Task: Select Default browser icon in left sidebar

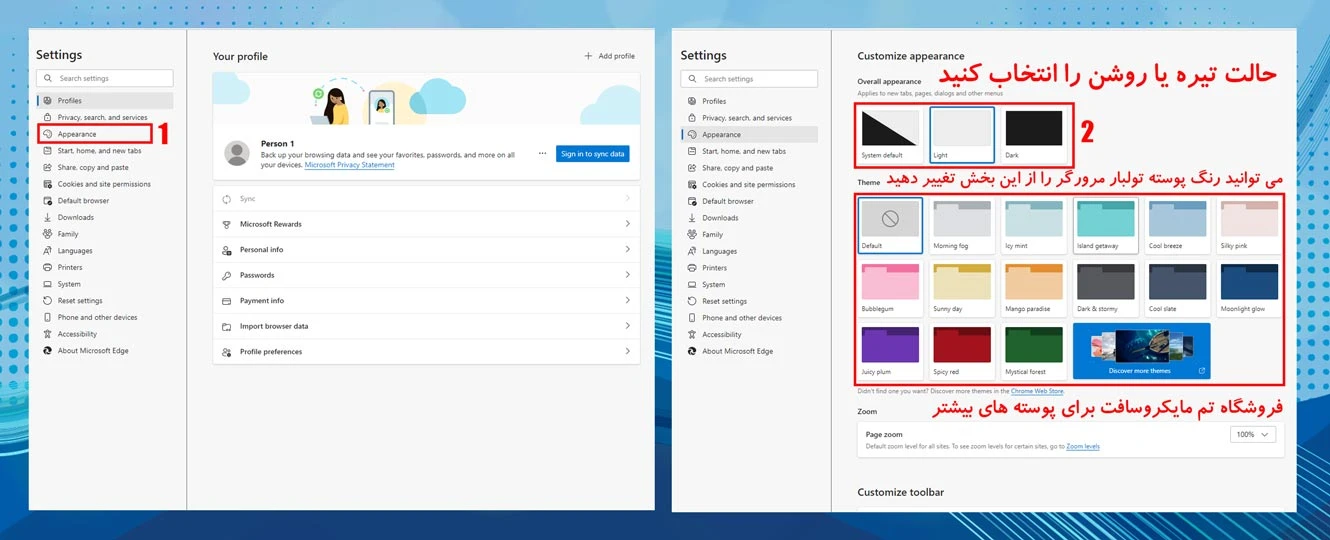Action: 47,201
